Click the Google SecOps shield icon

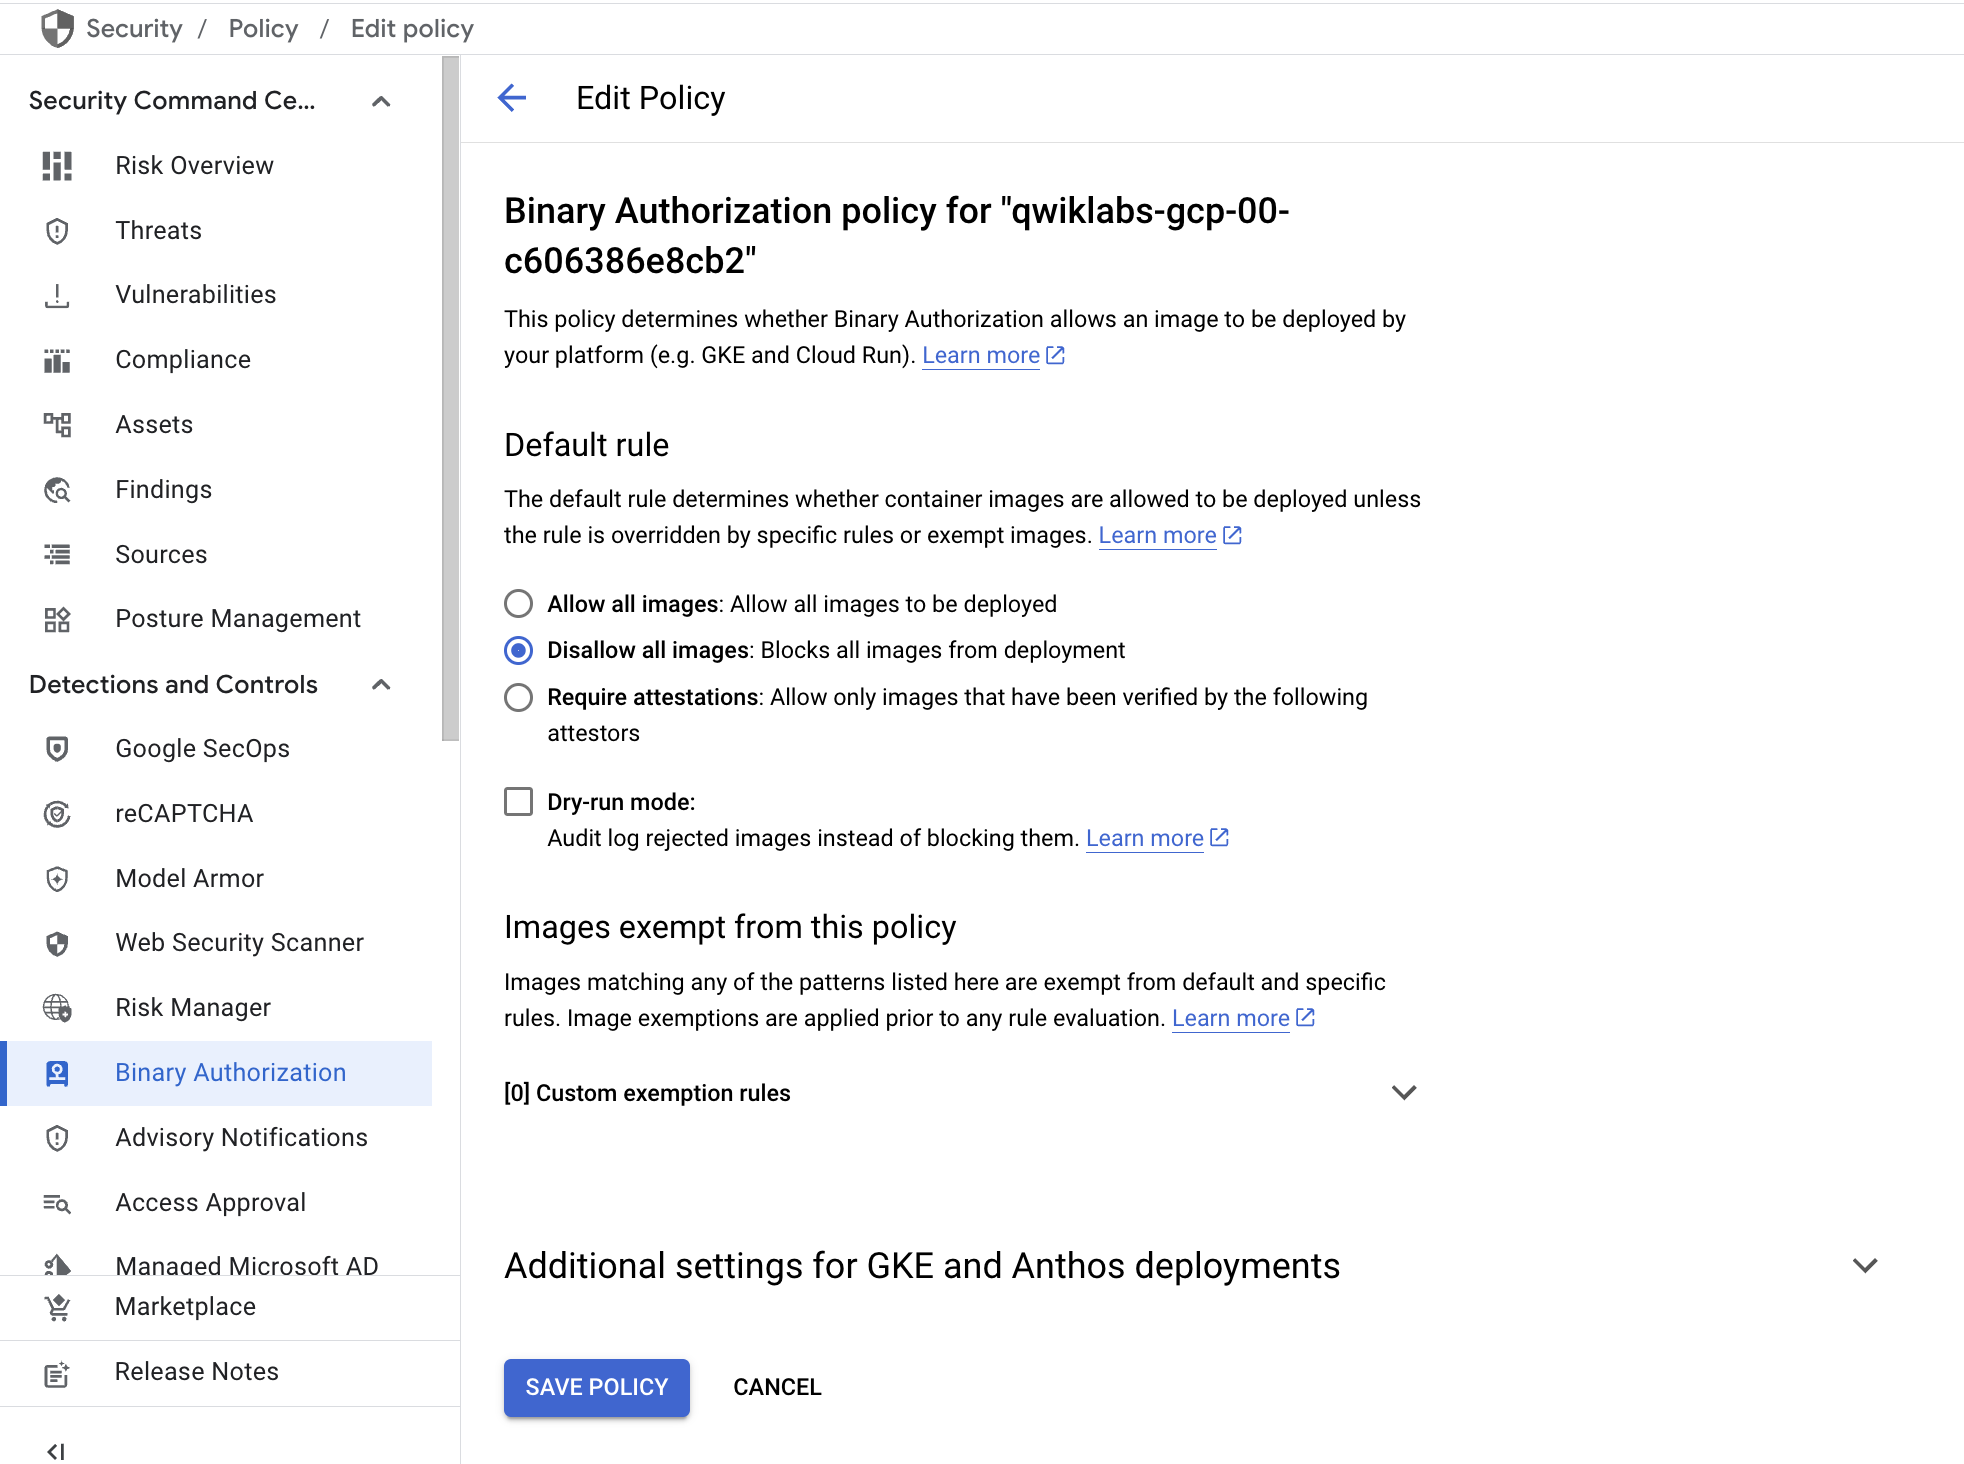(57, 749)
